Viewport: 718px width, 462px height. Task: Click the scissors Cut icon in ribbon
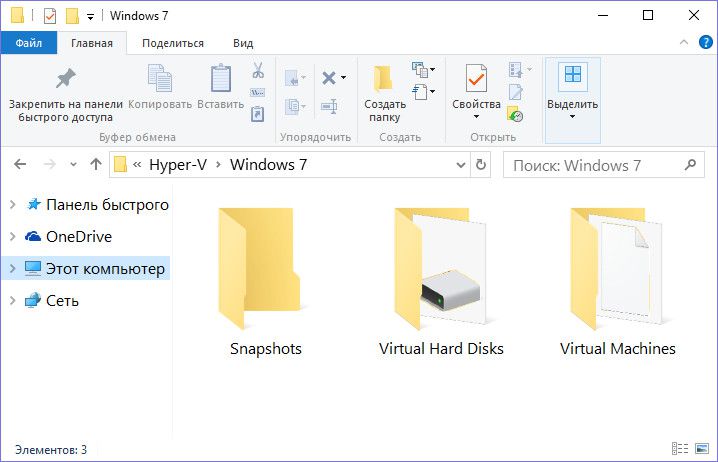pyautogui.click(x=257, y=71)
